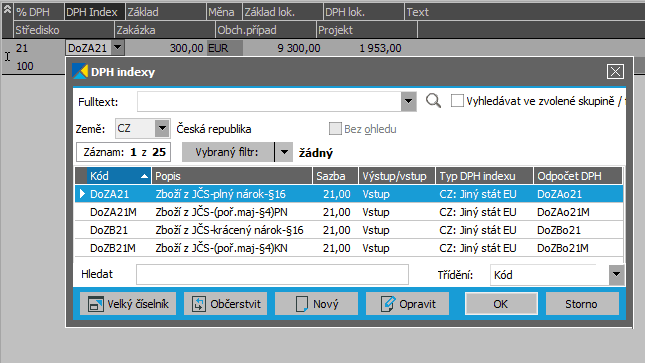This screenshot has height=363, width=645.
Task: Select the DoZA21 row in the list
Action: [x=349, y=194]
